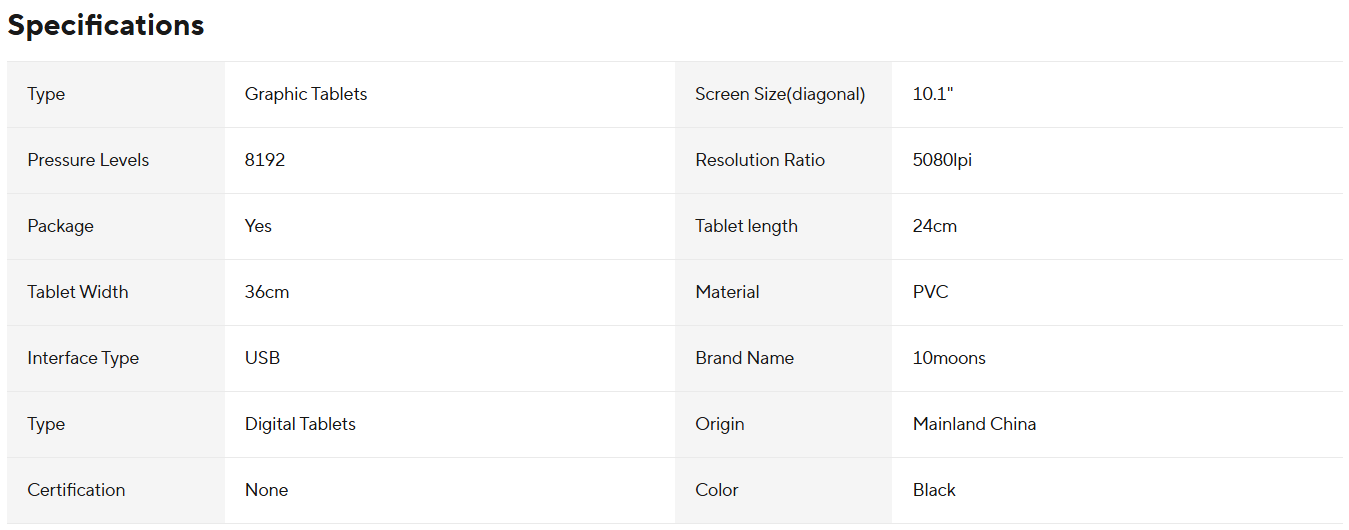Click the PVC material value
The height and width of the screenshot is (530, 1349).
(x=930, y=292)
